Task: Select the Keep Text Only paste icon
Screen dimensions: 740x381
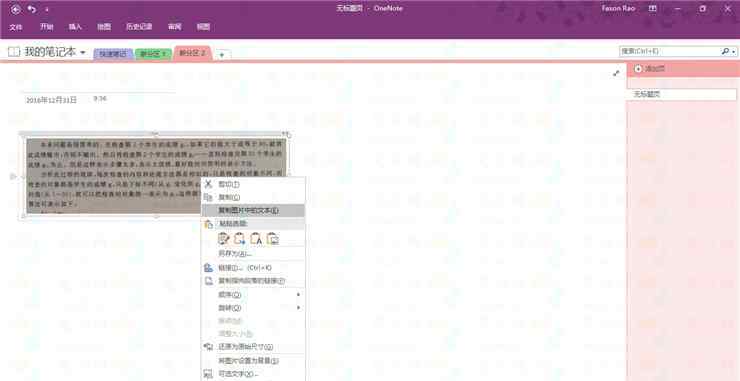Action: tap(256, 239)
